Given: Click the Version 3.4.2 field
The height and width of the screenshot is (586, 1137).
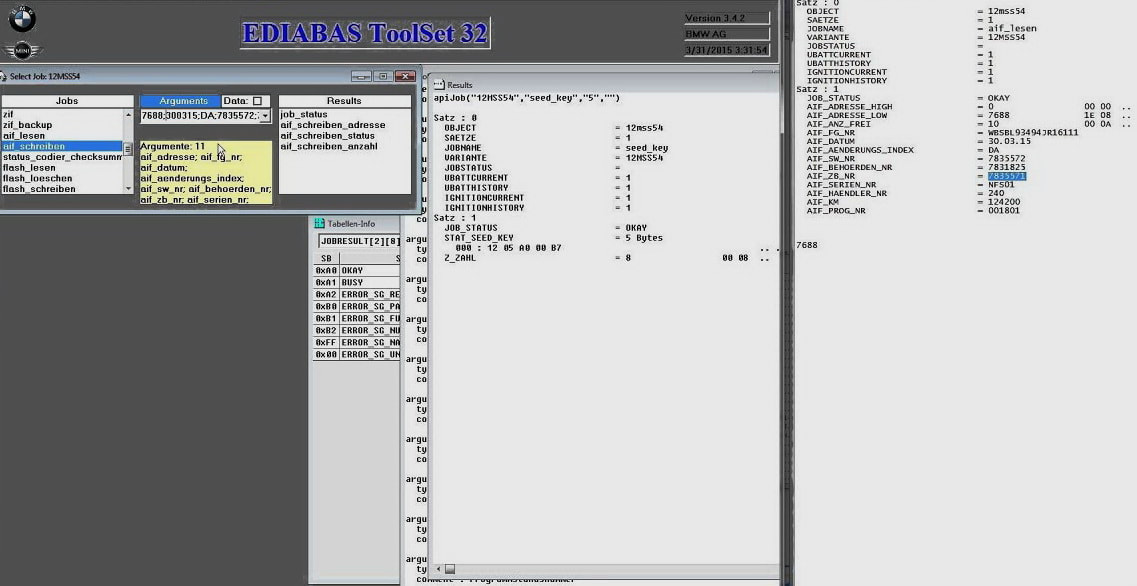Looking at the screenshot, I should click(x=727, y=18).
